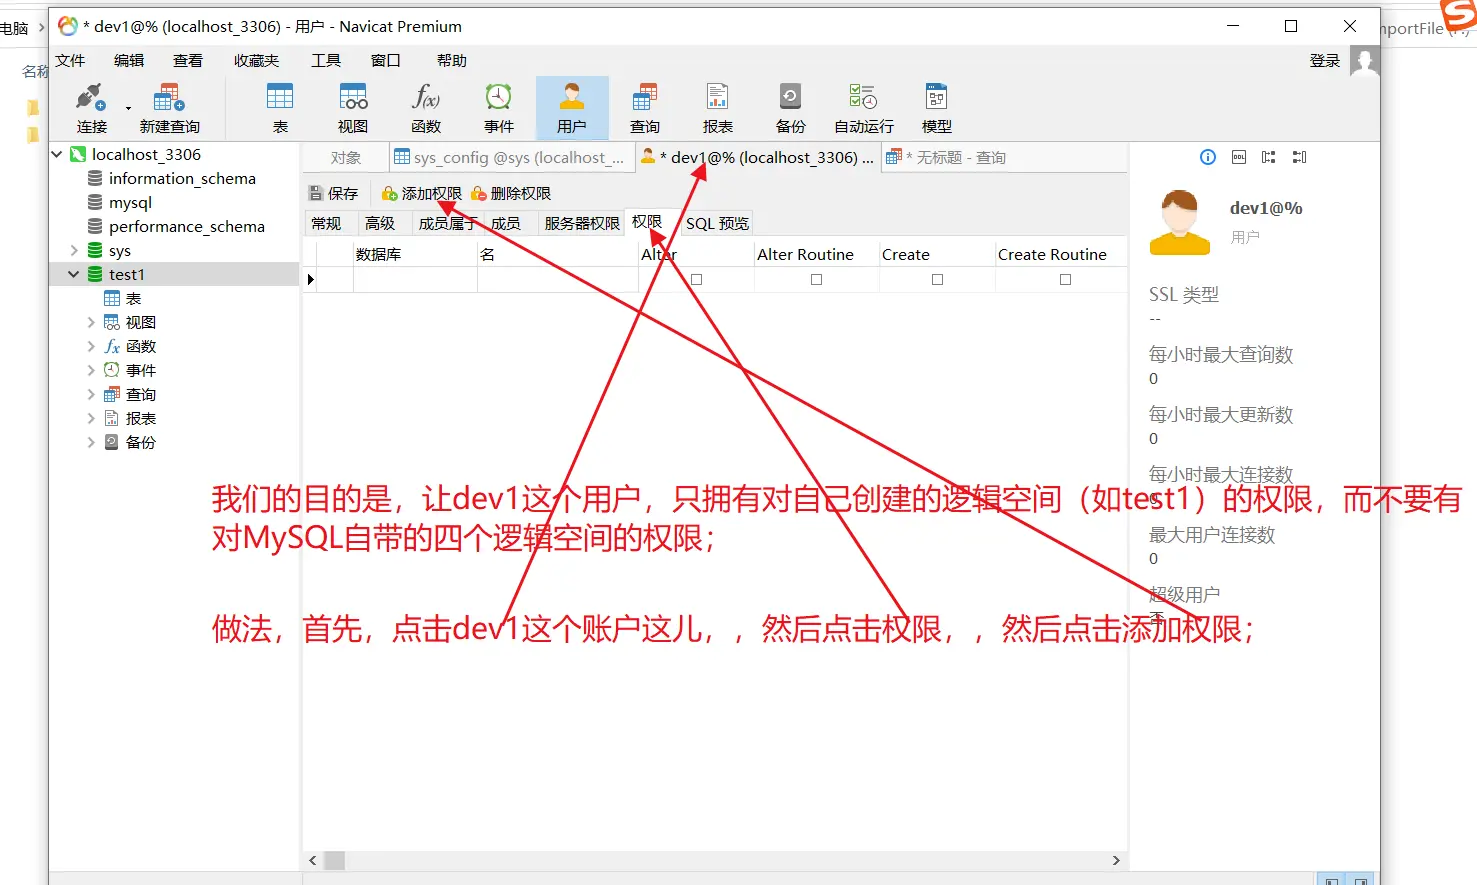This screenshot has width=1477, height=885.
Task: Expand the sys database node
Action: 74,250
